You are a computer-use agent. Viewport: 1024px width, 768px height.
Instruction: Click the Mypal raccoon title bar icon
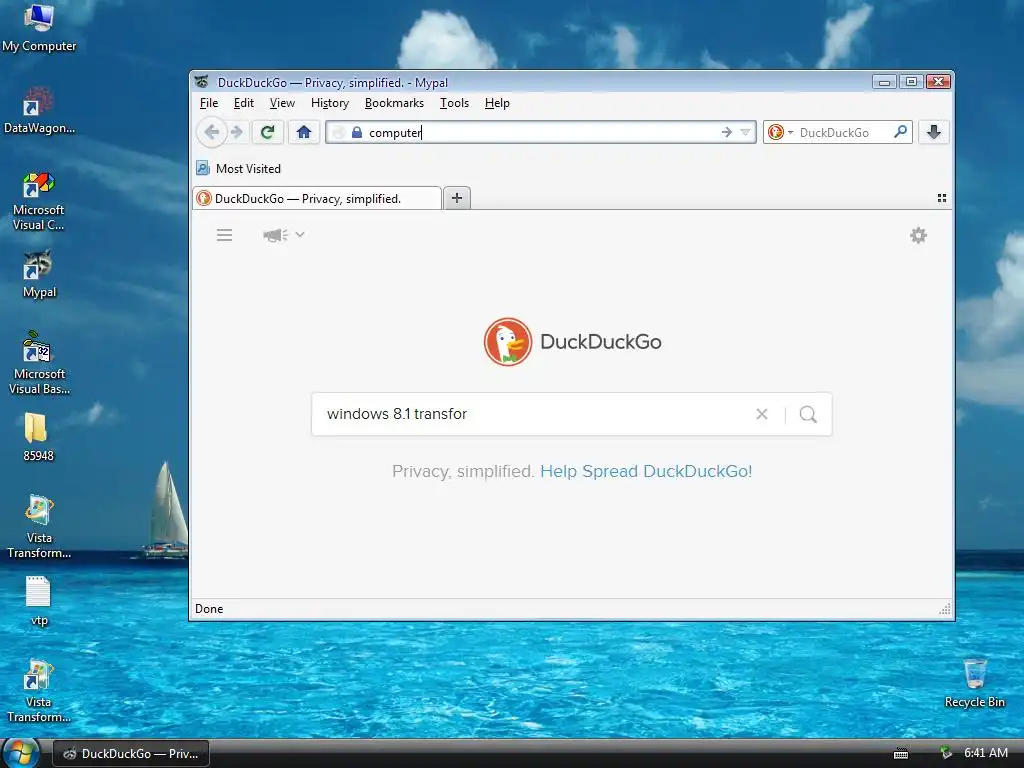click(202, 82)
